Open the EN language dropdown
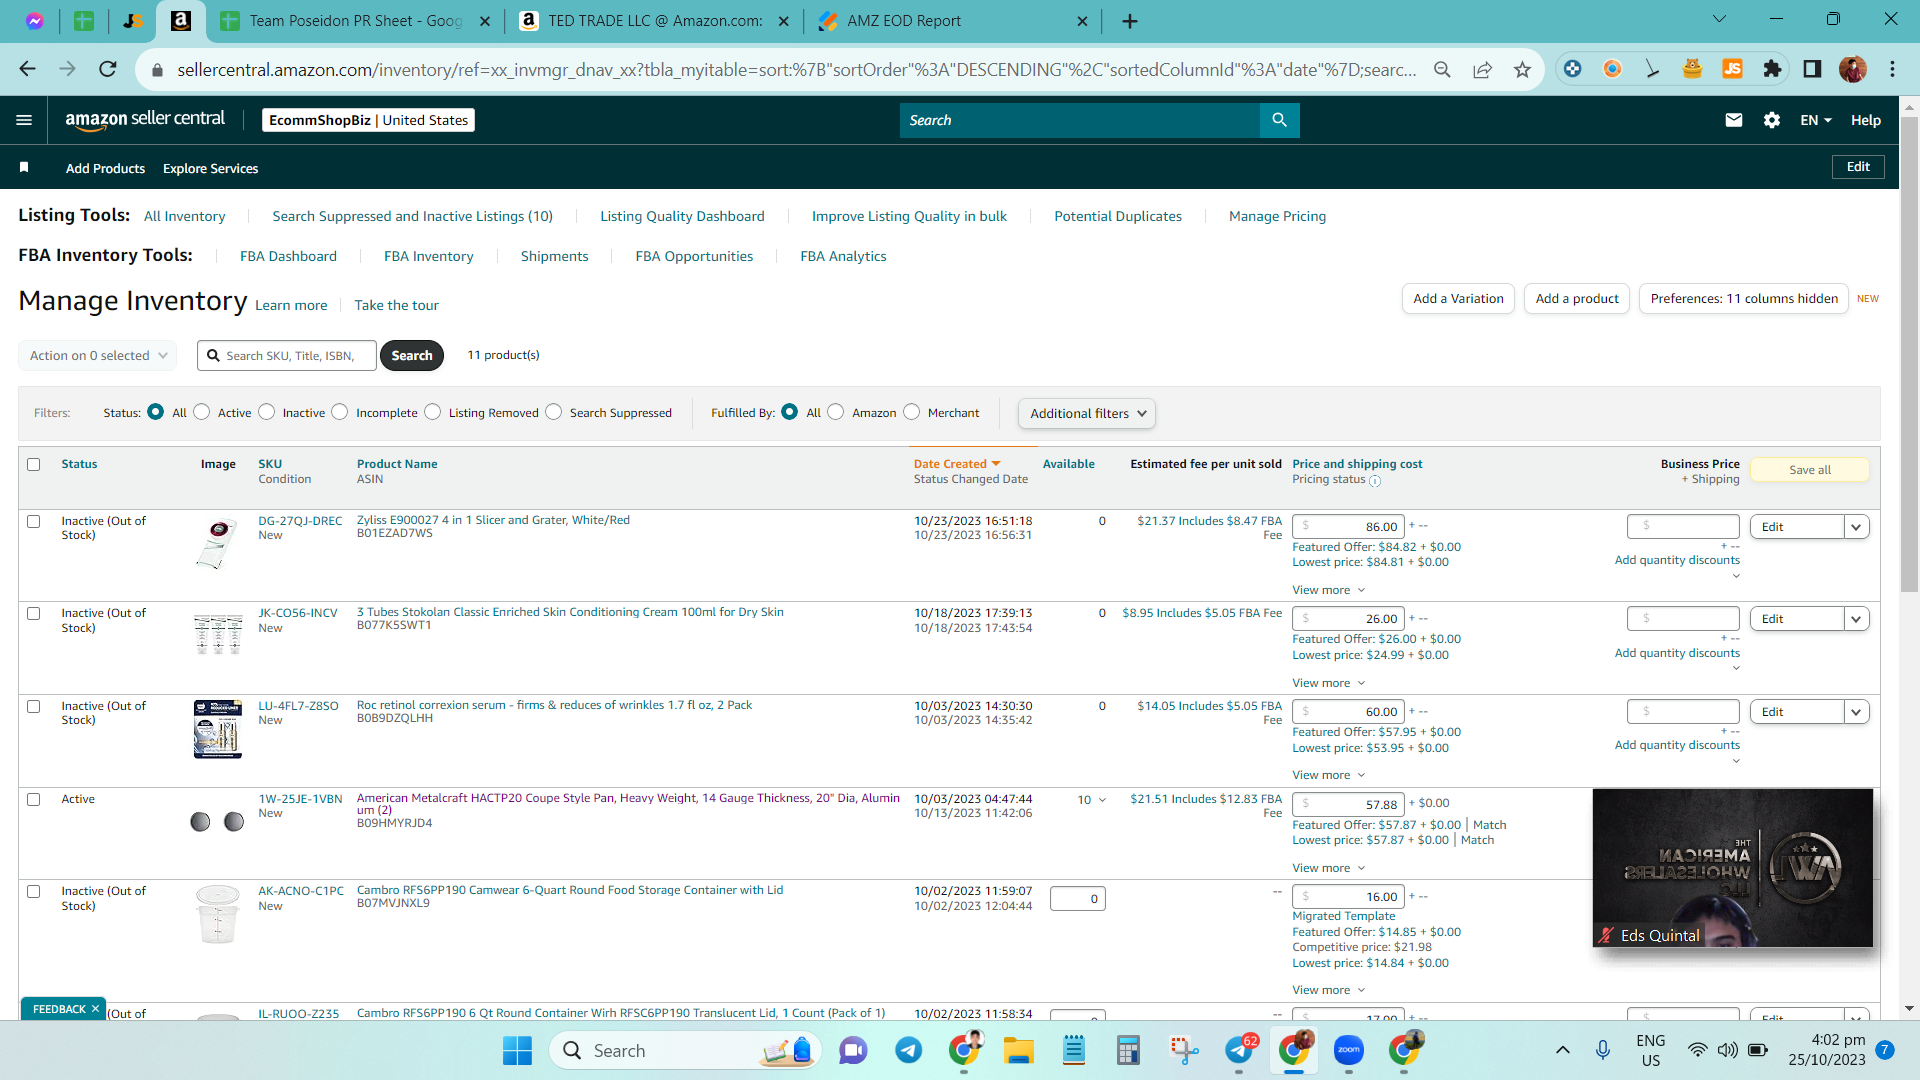The width and height of the screenshot is (1920, 1080). click(x=1816, y=120)
